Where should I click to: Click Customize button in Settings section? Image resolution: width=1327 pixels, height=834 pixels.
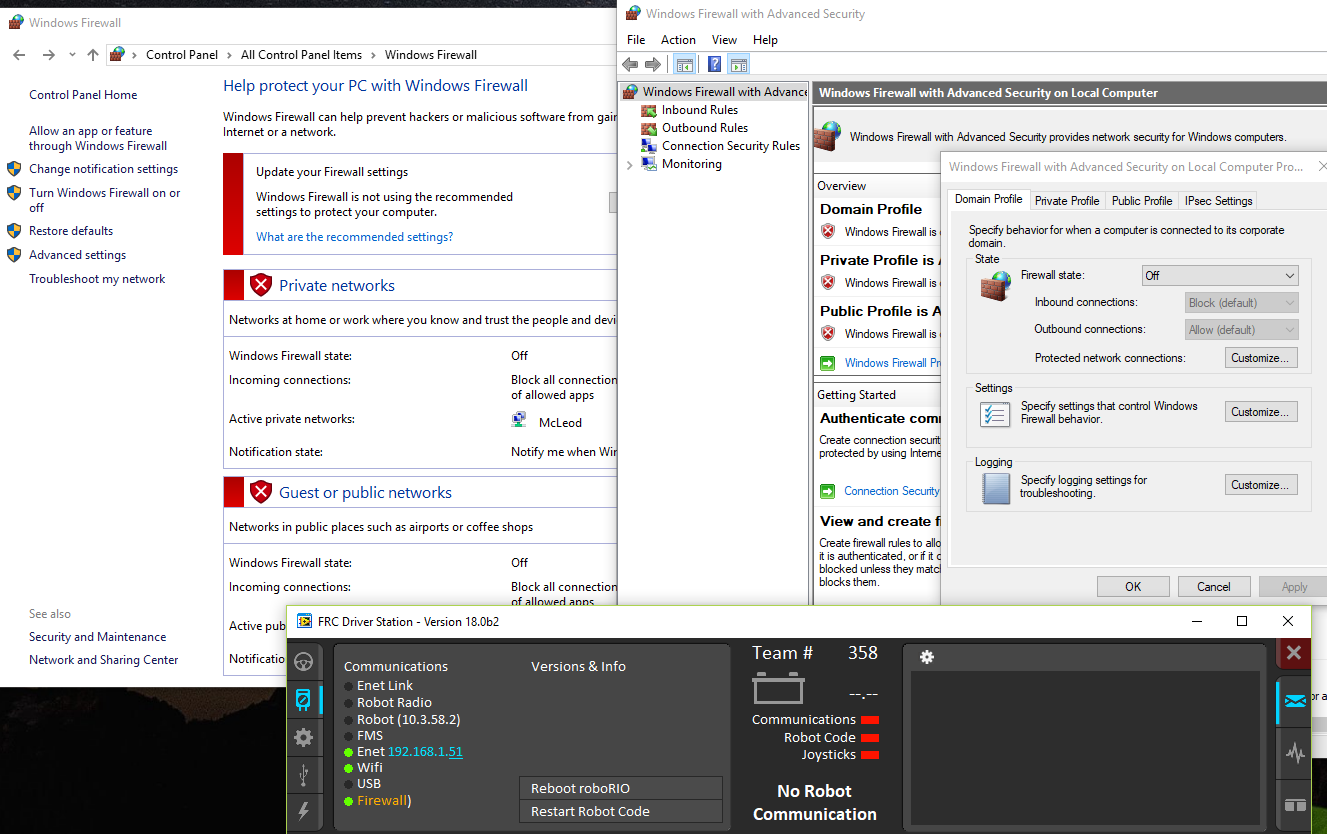click(1261, 411)
